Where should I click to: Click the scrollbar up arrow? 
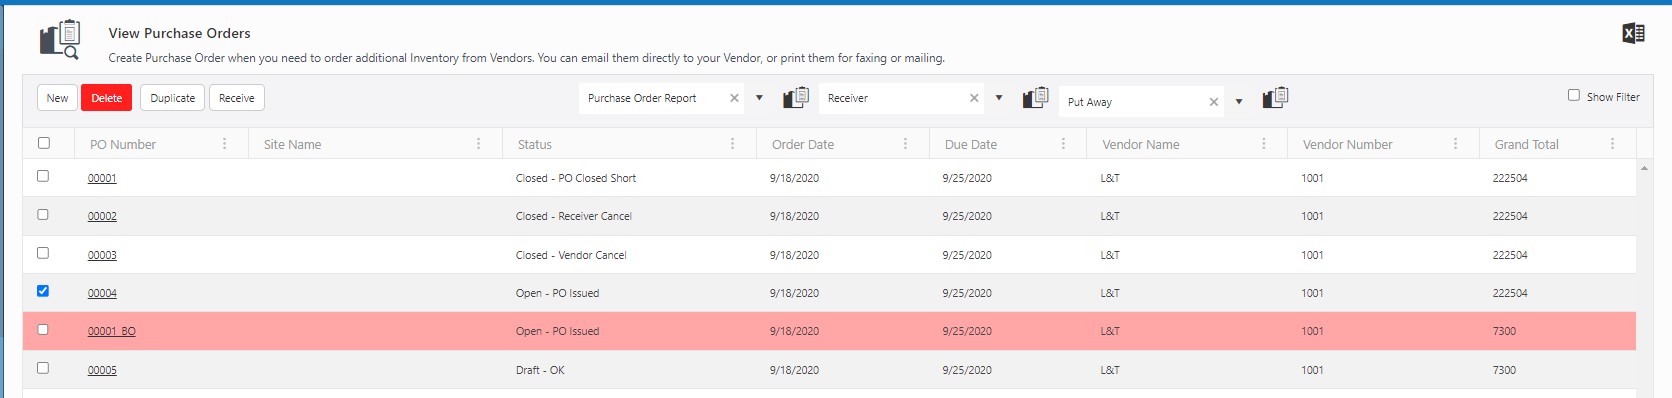1644,168
